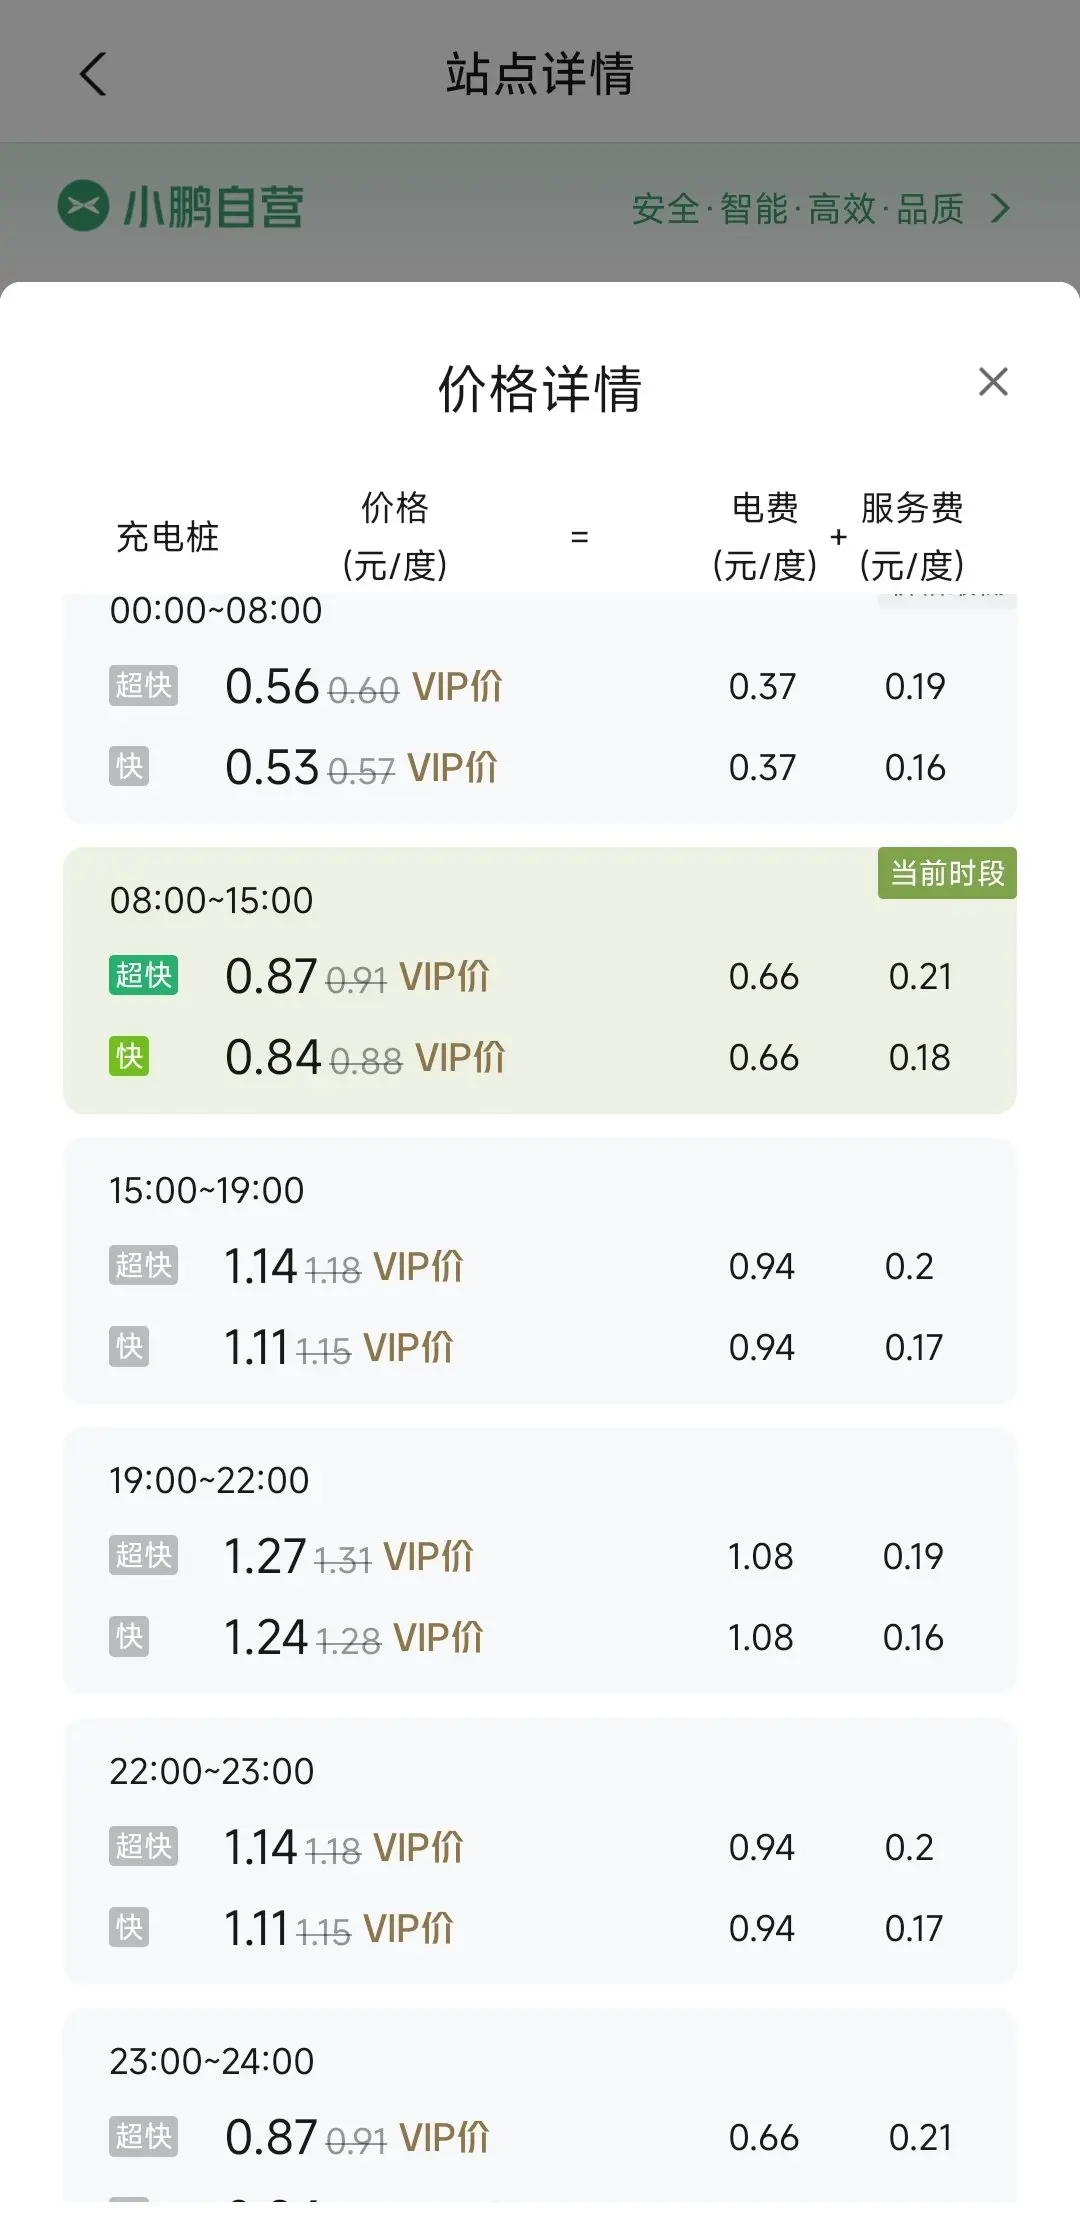Tap the 站点详情 page title
This screenshot has height=2238, width=1080.
540,74
